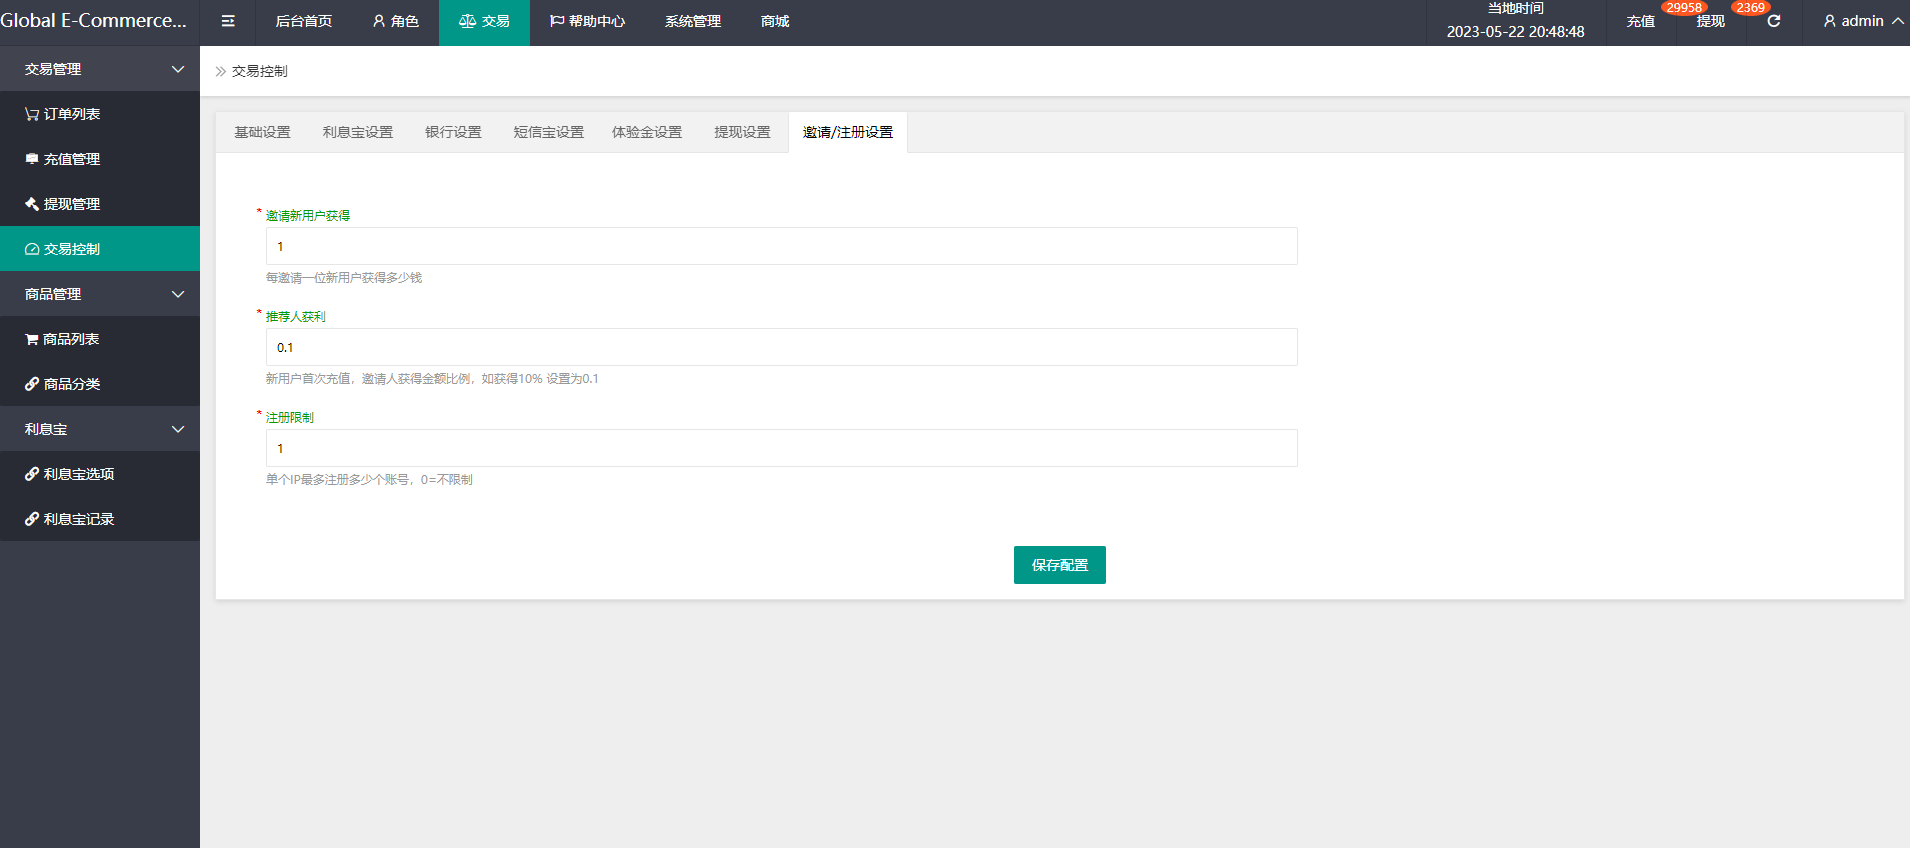Click the 2369 badge on 提现
The height and width of the screenshot is (848, 1910).
[1751, 8]
